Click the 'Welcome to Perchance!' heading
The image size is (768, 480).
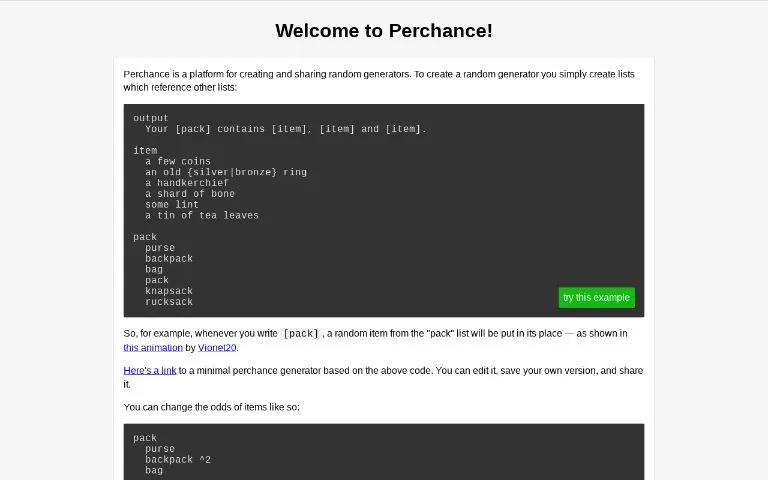point(384,30)
